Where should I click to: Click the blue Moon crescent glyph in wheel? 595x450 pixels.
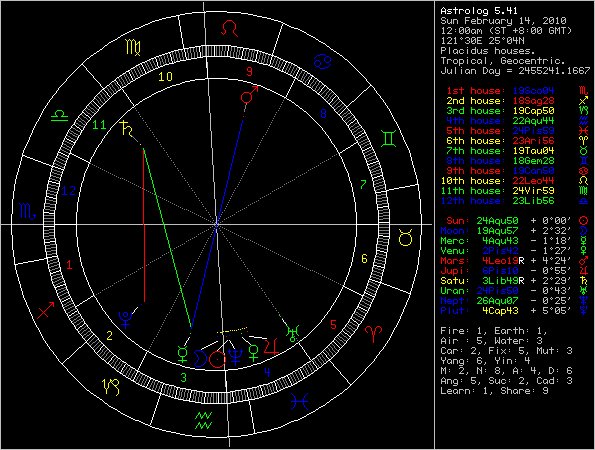[200, 359]
